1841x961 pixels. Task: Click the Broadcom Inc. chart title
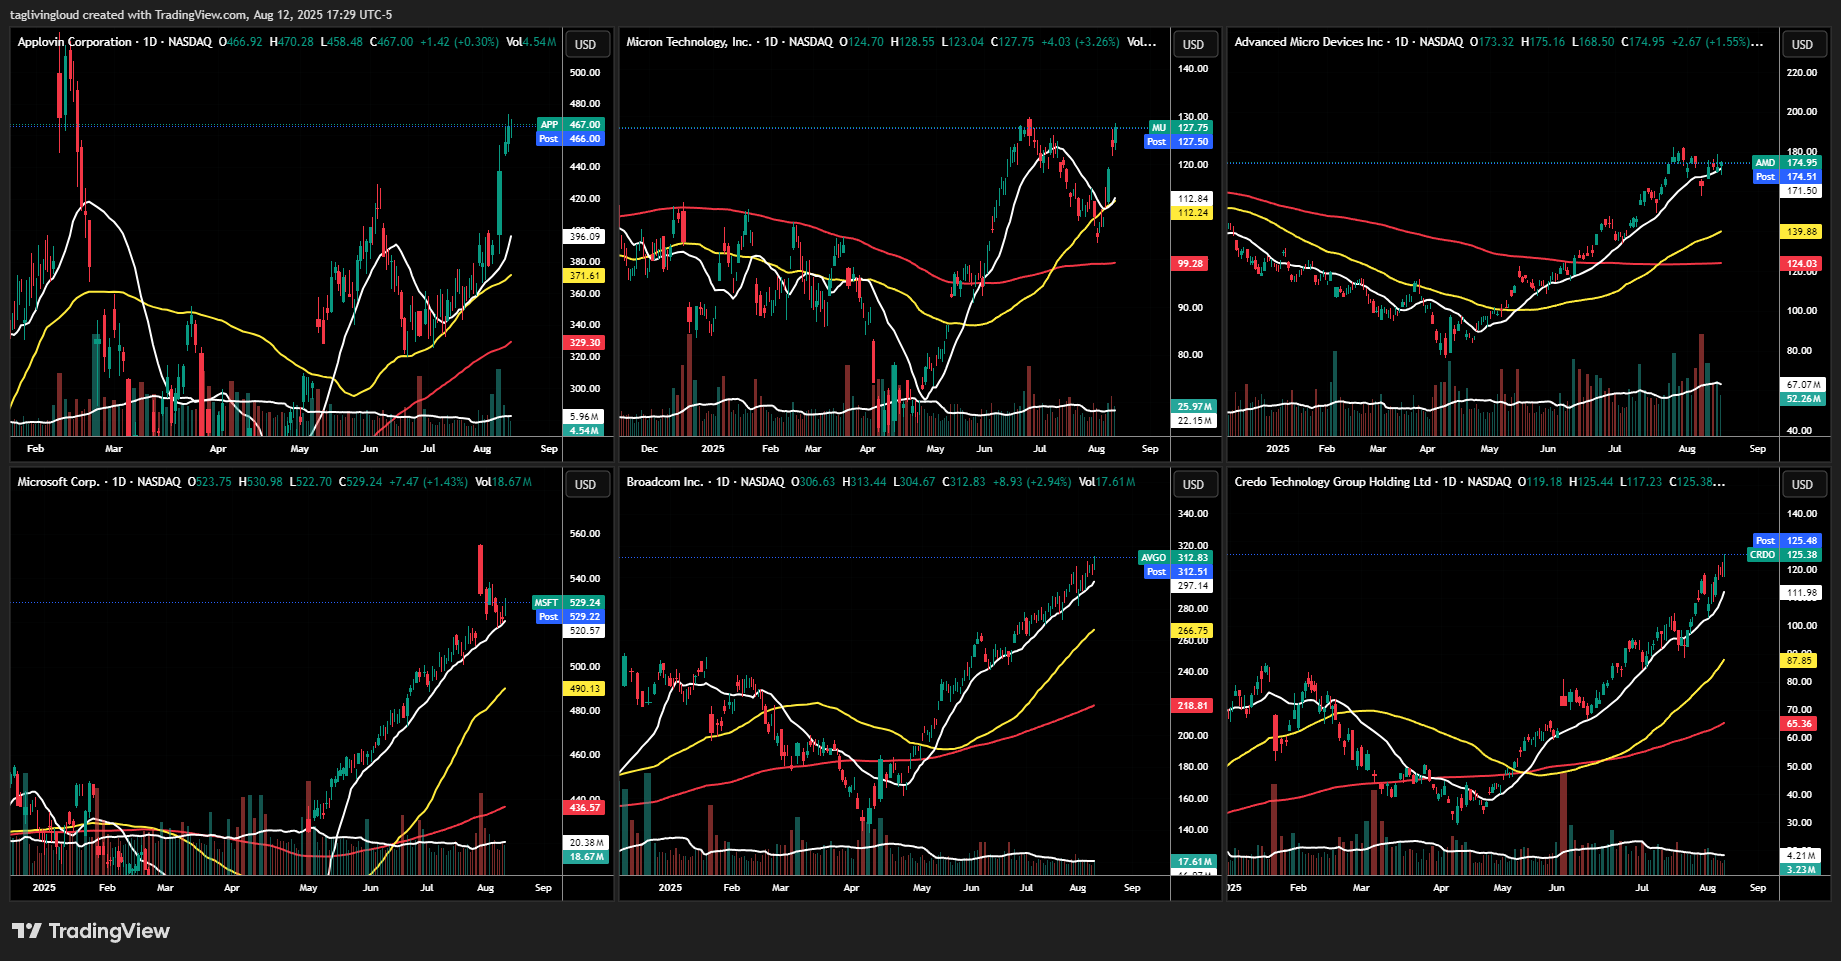click(x=664, y=482)
